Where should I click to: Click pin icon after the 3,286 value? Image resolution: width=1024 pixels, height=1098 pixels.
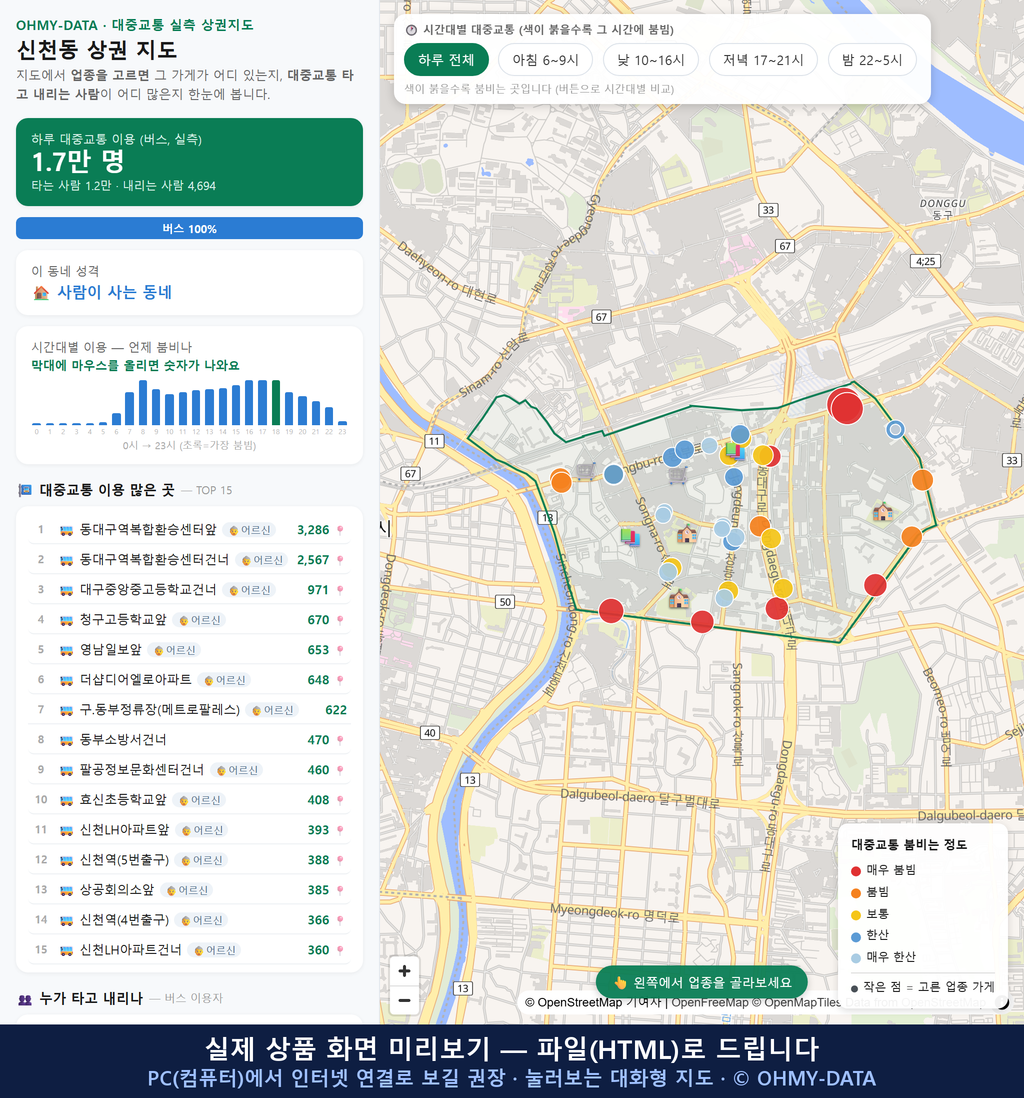[x=340, y=531]
